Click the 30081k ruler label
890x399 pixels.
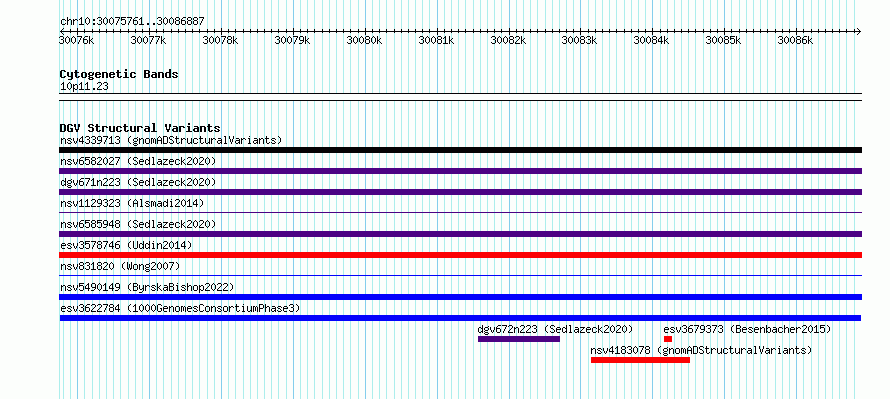(436, 40)
